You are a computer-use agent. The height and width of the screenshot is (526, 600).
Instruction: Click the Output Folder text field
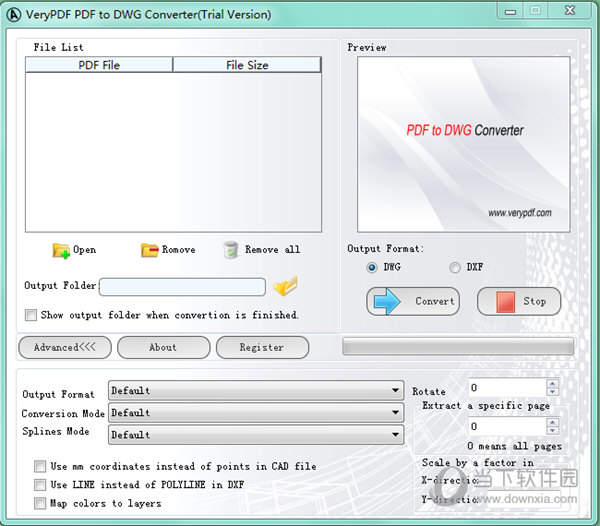coord(183,287)
